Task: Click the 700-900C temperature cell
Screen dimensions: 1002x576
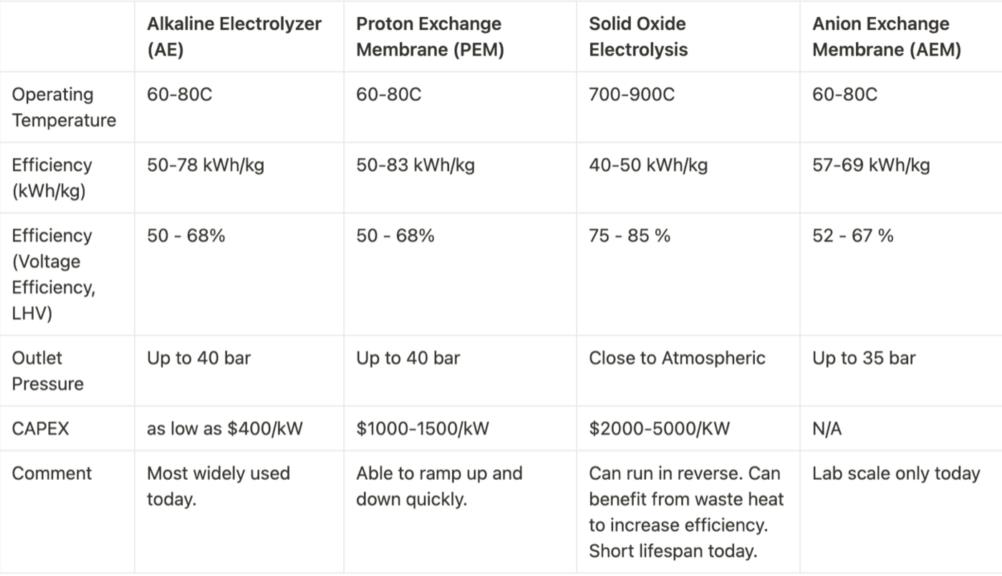Action: 631,95
